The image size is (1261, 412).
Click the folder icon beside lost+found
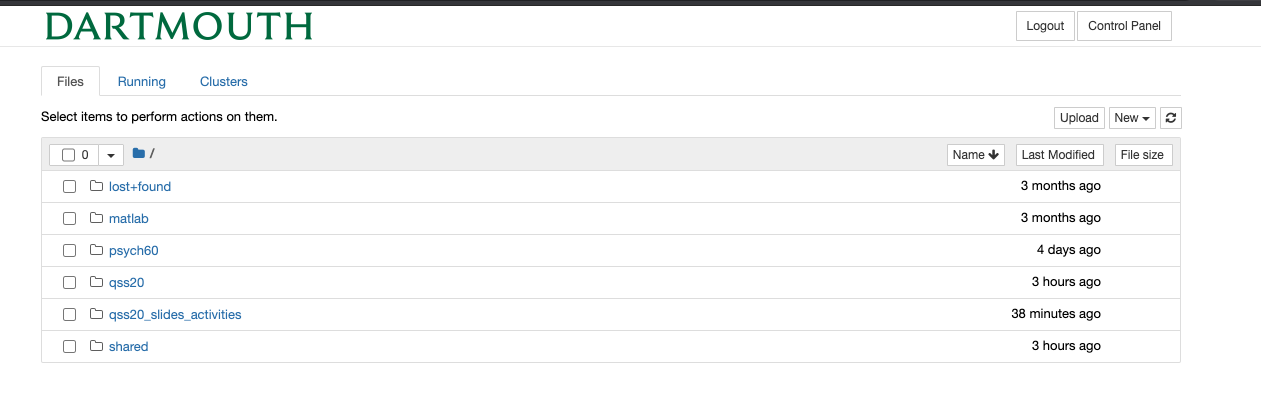tap(97, 186)
